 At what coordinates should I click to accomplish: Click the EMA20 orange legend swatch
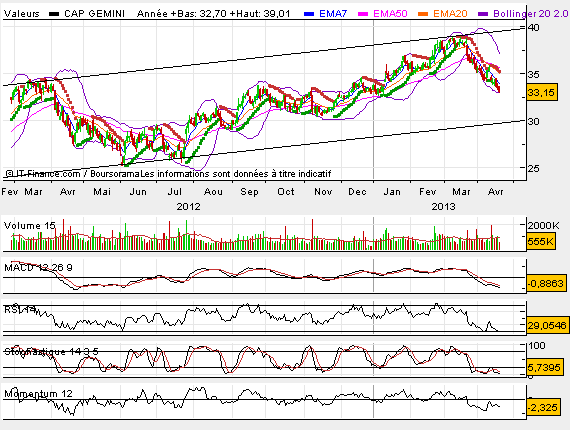pyautogui.click(x=423, y=14)
